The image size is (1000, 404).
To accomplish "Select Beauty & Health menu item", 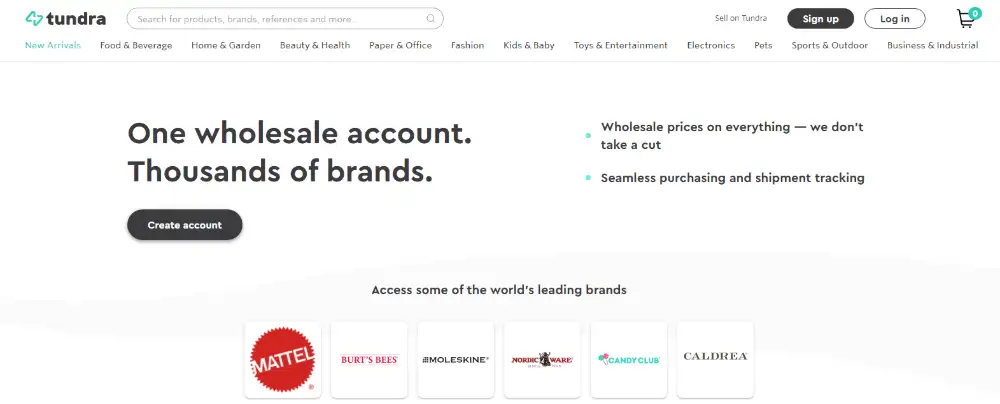I will [315, 45].
